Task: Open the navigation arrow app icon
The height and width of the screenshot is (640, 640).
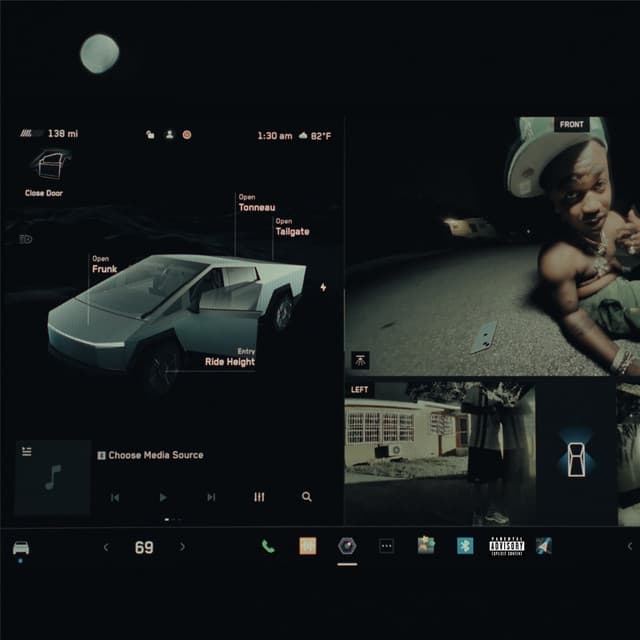Action: pos(544,546)
